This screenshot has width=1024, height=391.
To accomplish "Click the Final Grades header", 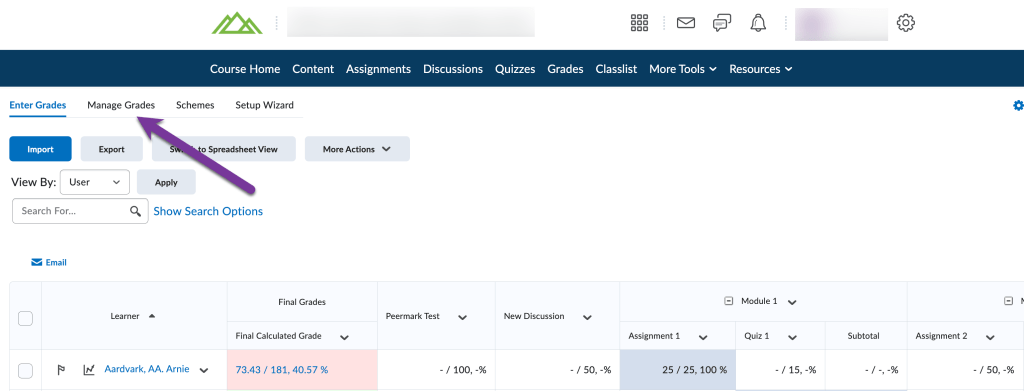I will click(x=302, y=302).
